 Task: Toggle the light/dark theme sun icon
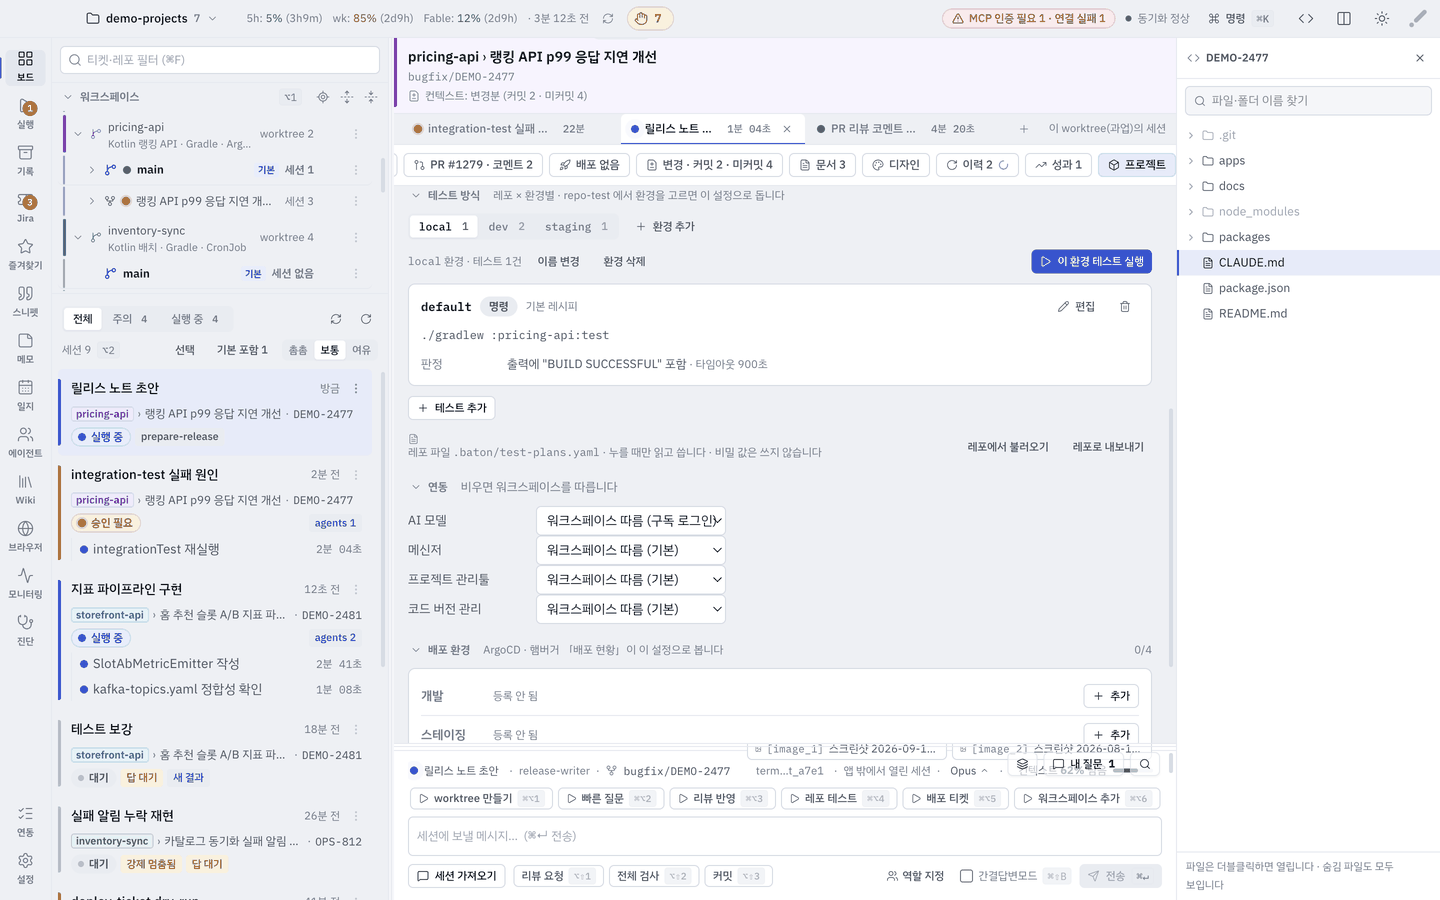click(x=1382, y=18)
